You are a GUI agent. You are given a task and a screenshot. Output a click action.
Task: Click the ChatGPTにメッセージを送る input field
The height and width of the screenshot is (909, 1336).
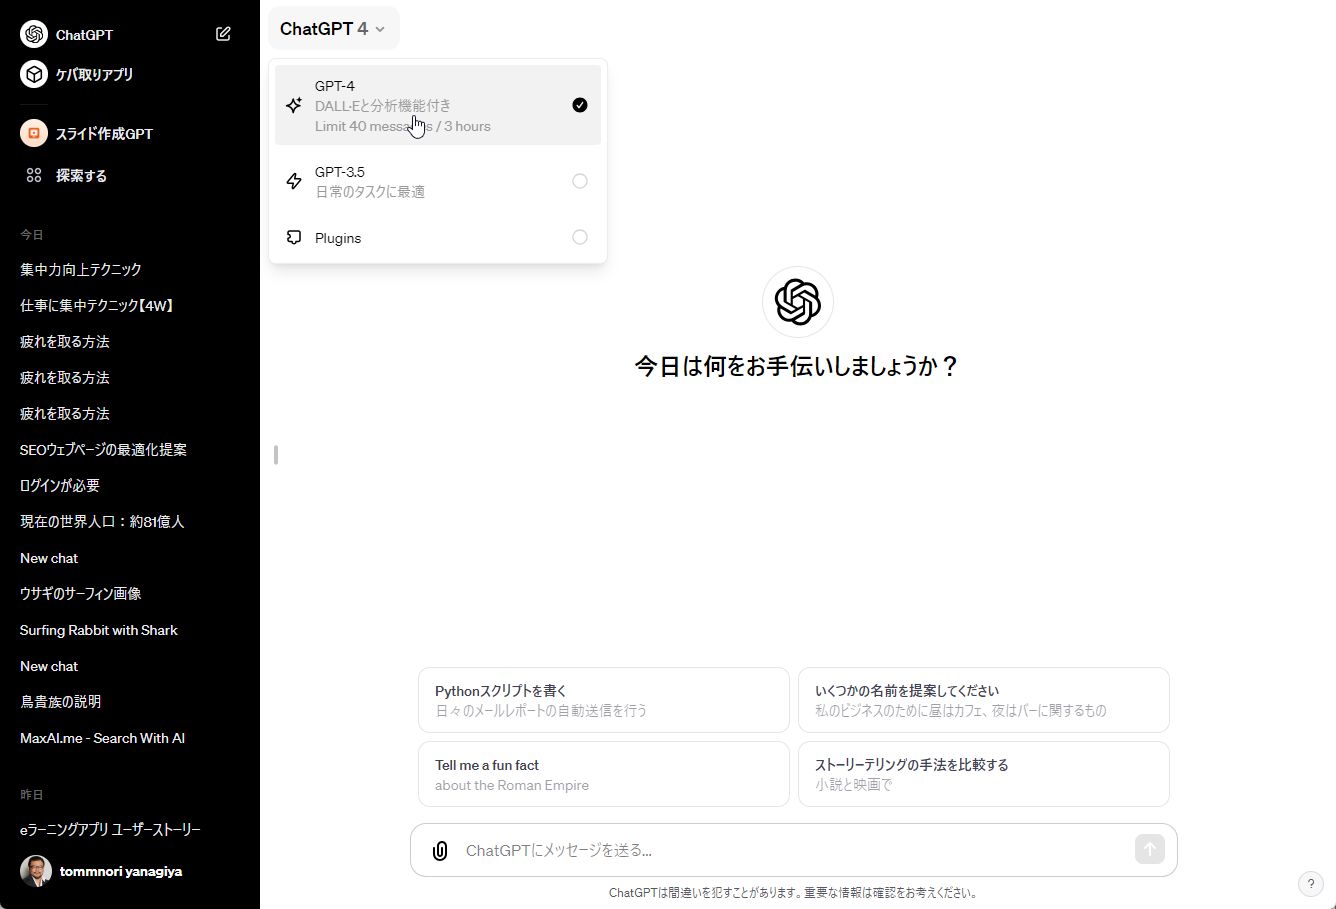[790, 850]
